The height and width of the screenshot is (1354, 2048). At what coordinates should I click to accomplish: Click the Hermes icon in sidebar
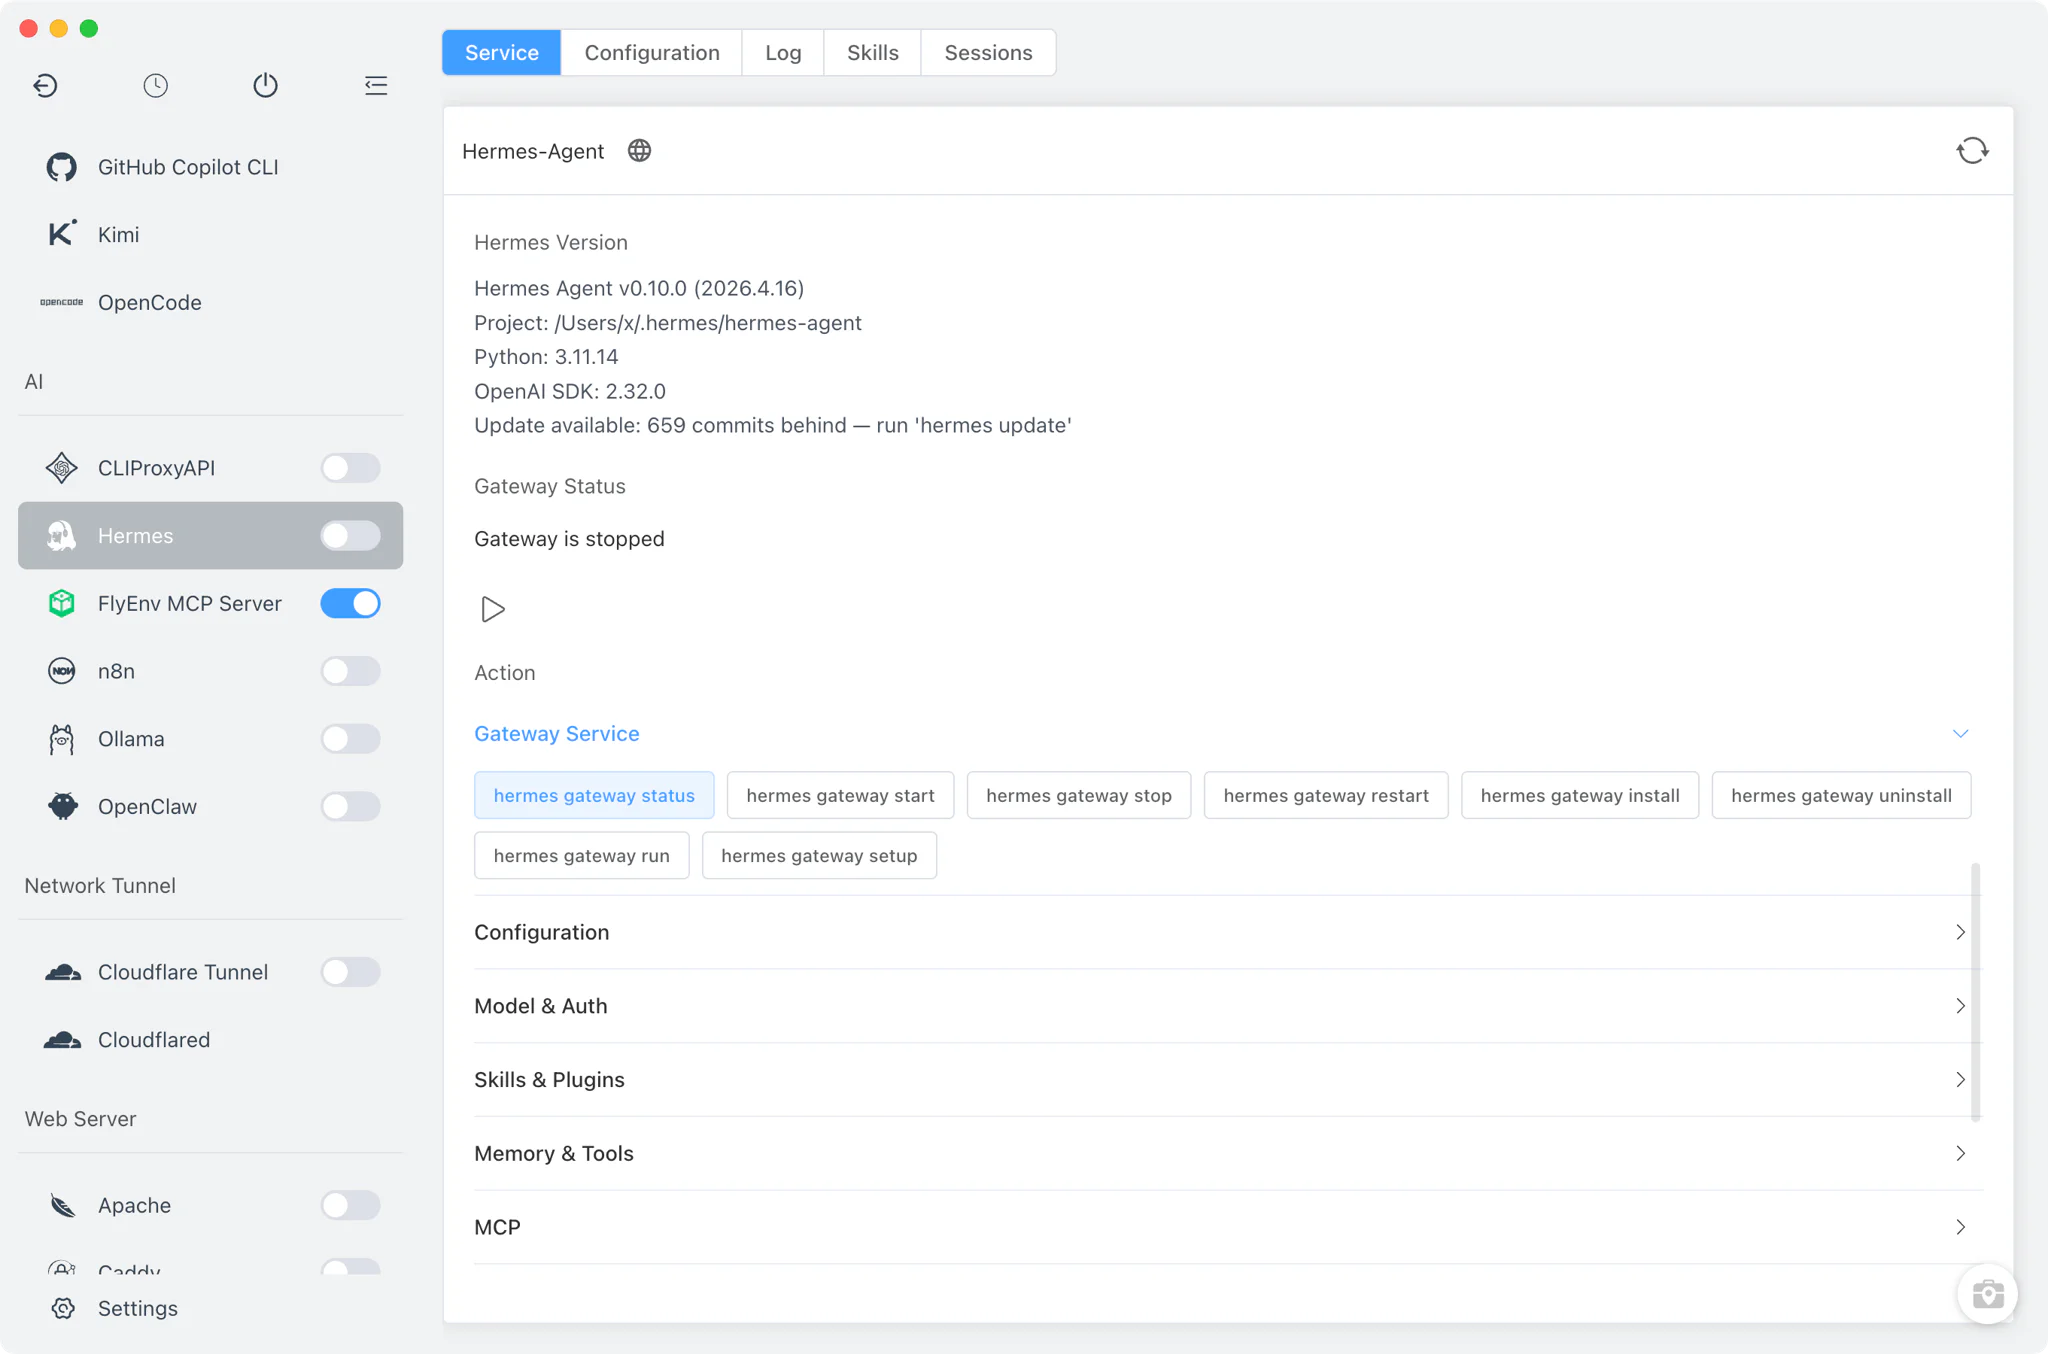tap(62, 536)
